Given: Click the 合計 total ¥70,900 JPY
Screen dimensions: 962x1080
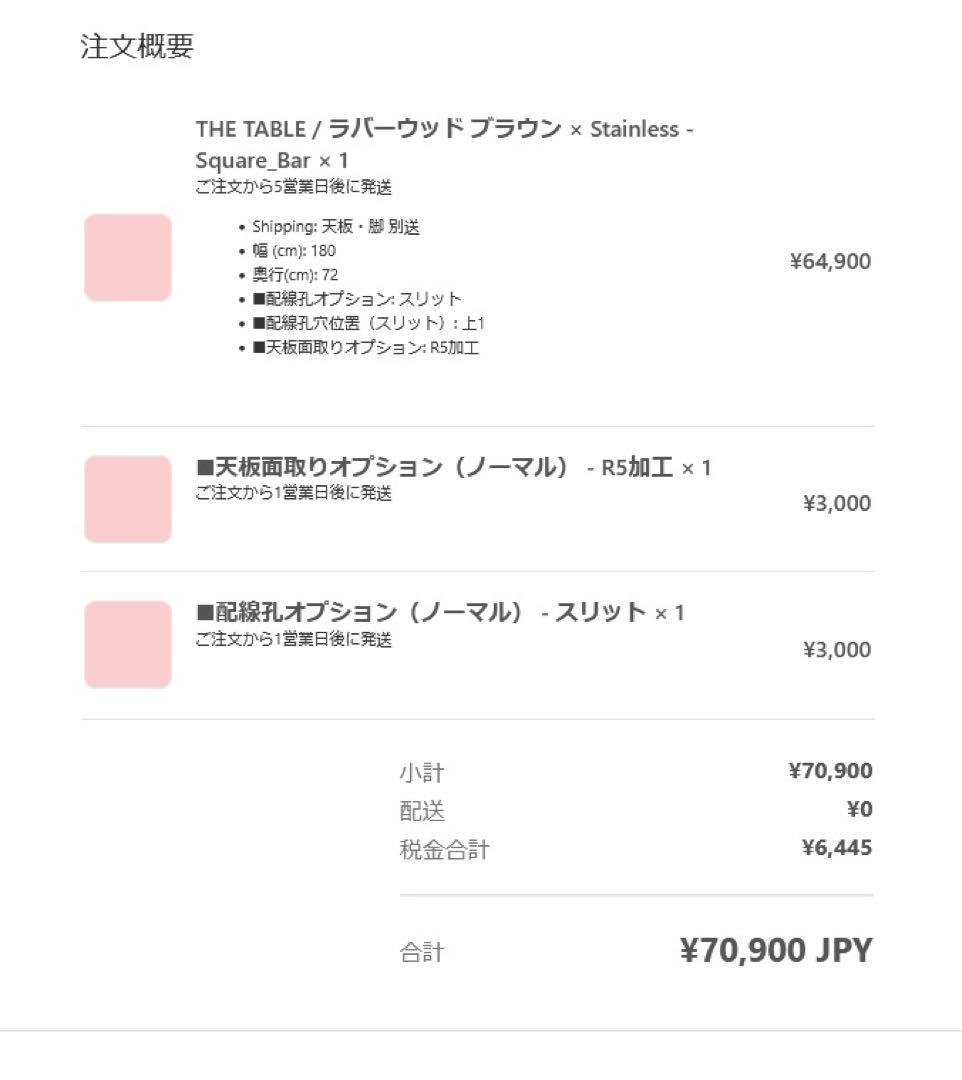Looking at the screenshot, I should 776,951.
